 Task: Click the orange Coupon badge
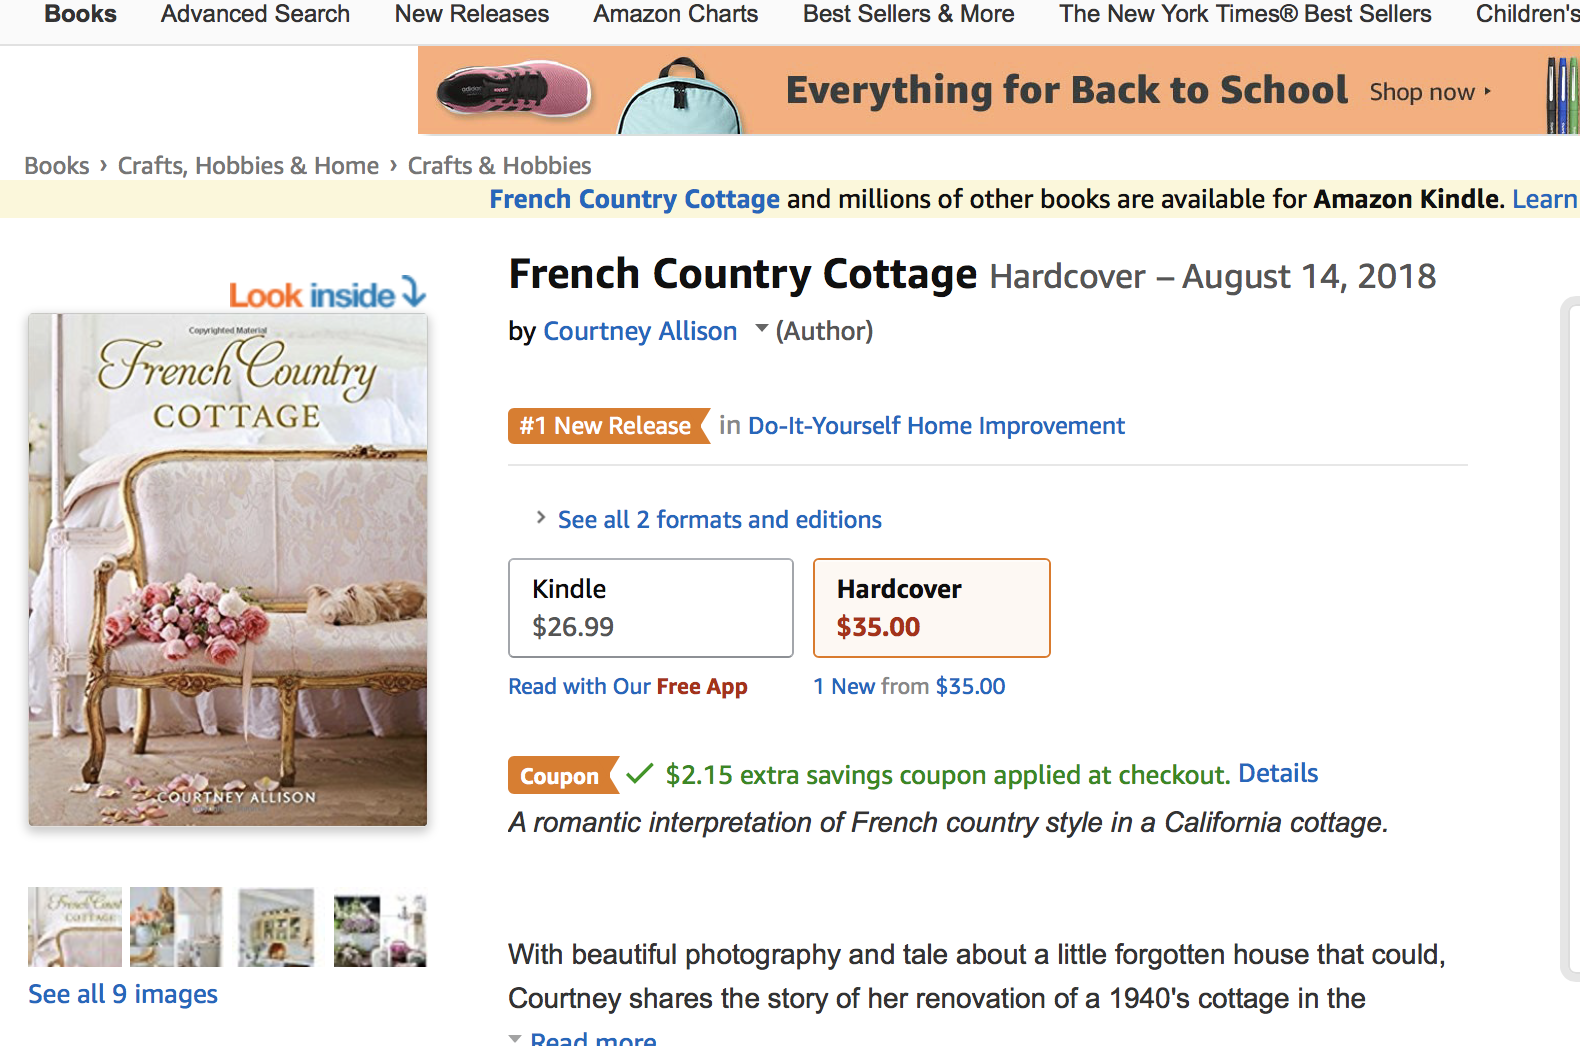coord(560,776)
